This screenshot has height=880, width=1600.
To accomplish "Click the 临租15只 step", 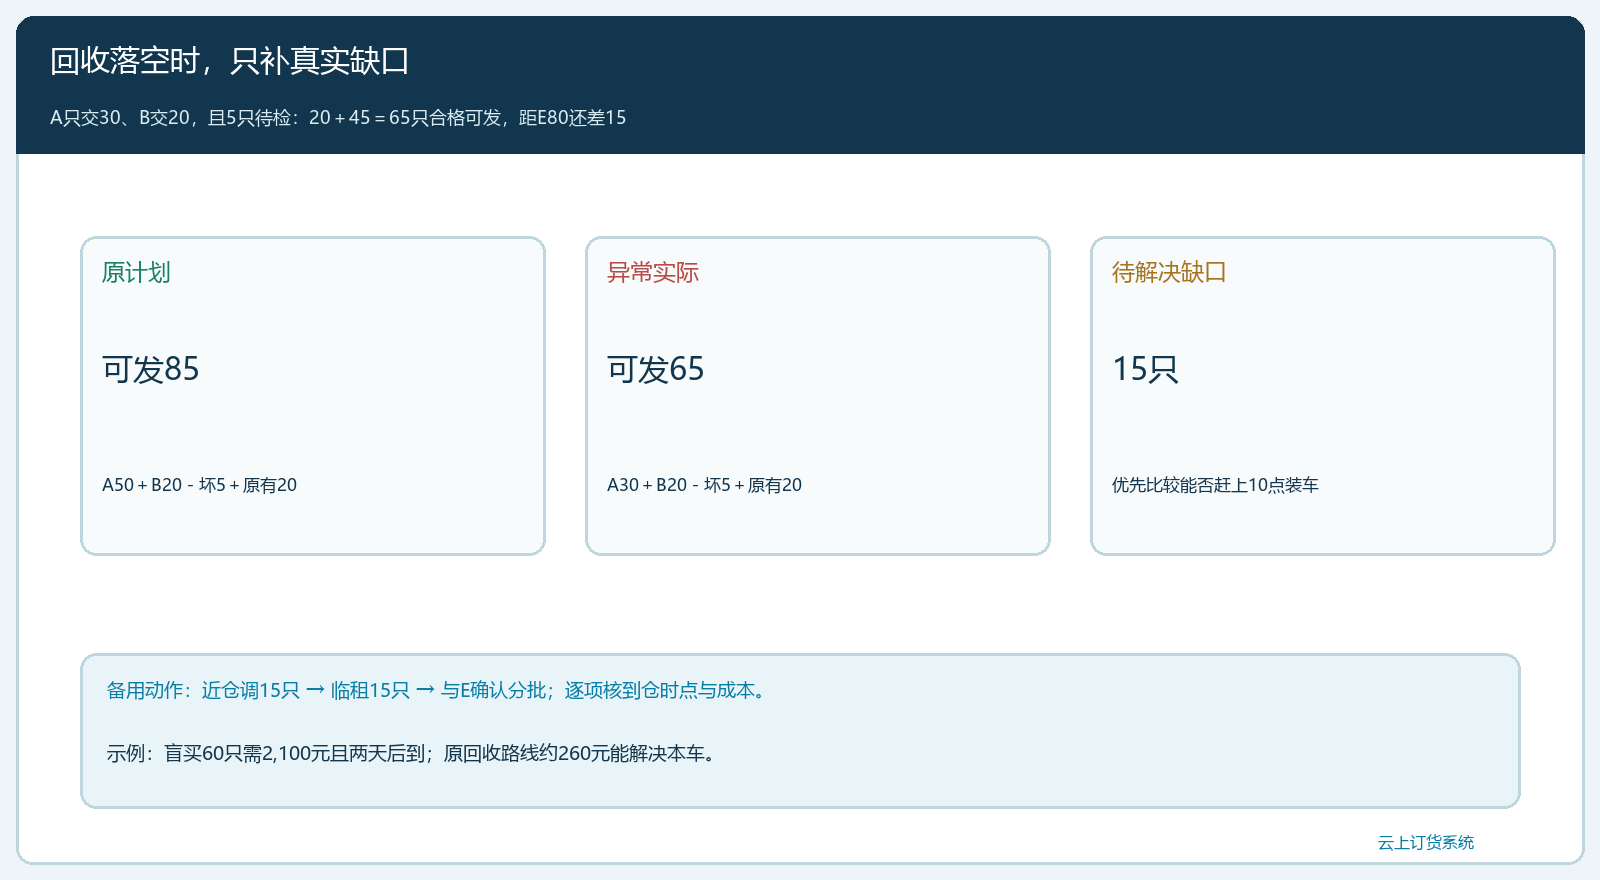I will point(370,690).
